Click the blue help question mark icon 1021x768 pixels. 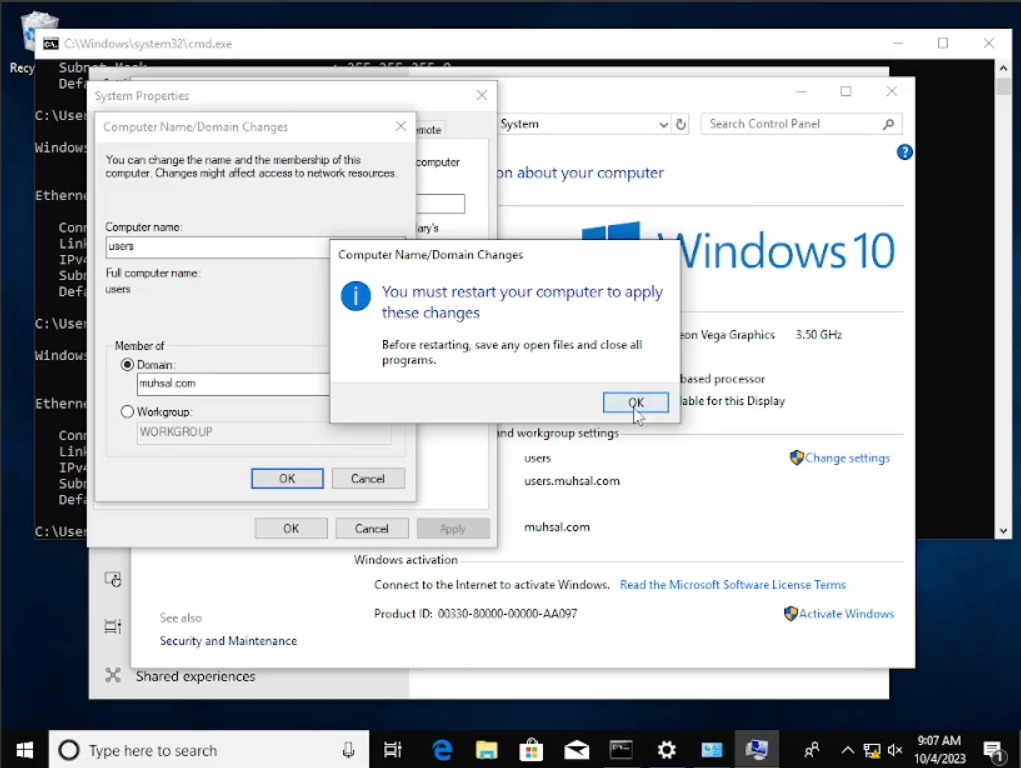pos(904,152)
